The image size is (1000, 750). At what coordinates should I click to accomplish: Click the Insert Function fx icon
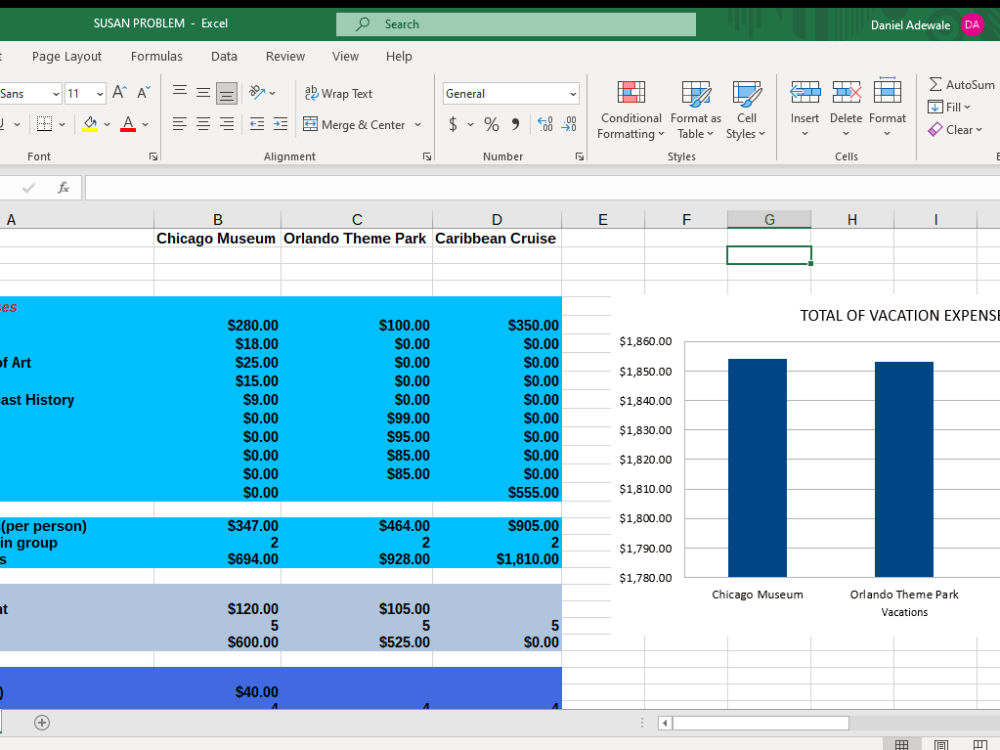pyautogui.click(x=64, y=188)
